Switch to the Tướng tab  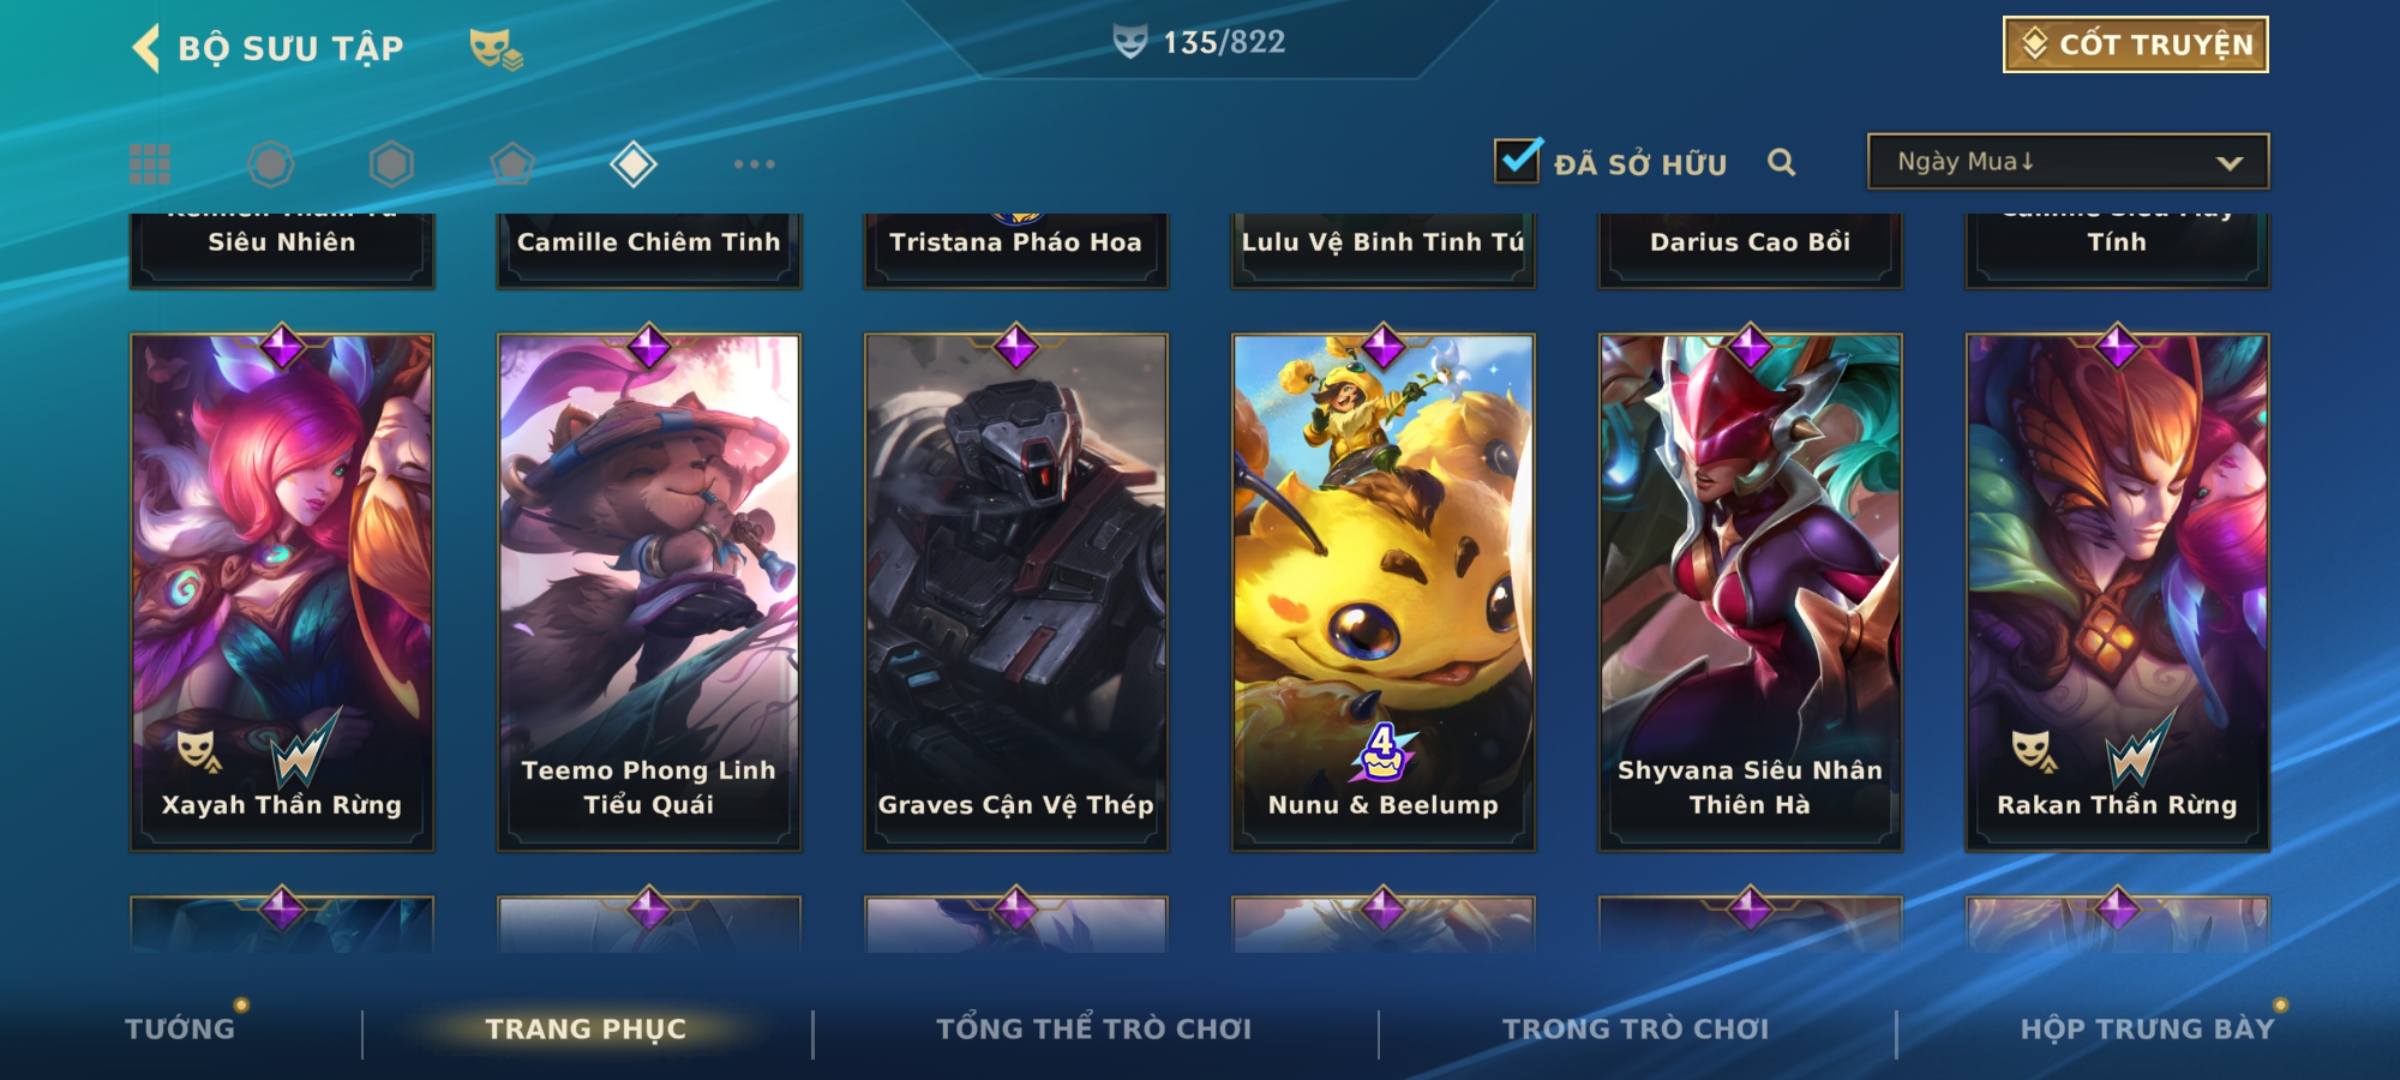point(180,1028)
